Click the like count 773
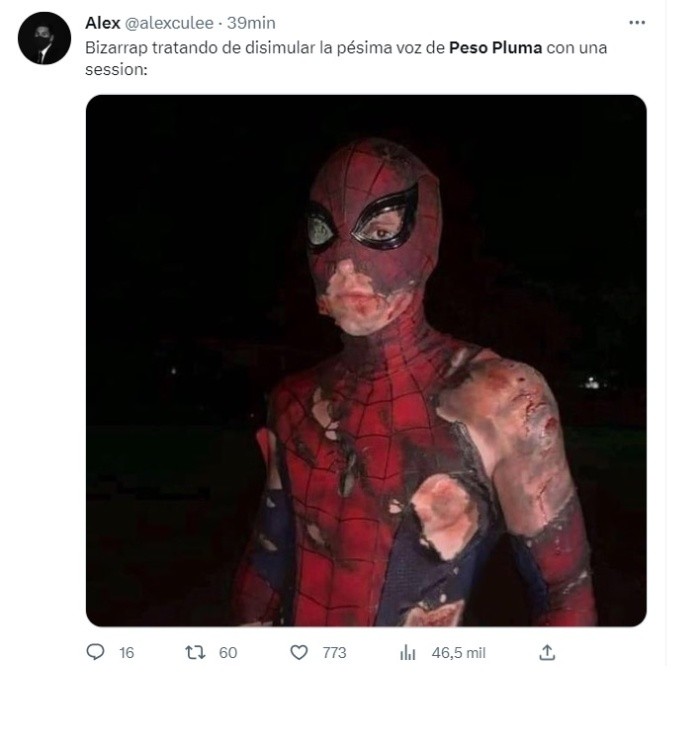The image size is (700, 743). (335, 652)
